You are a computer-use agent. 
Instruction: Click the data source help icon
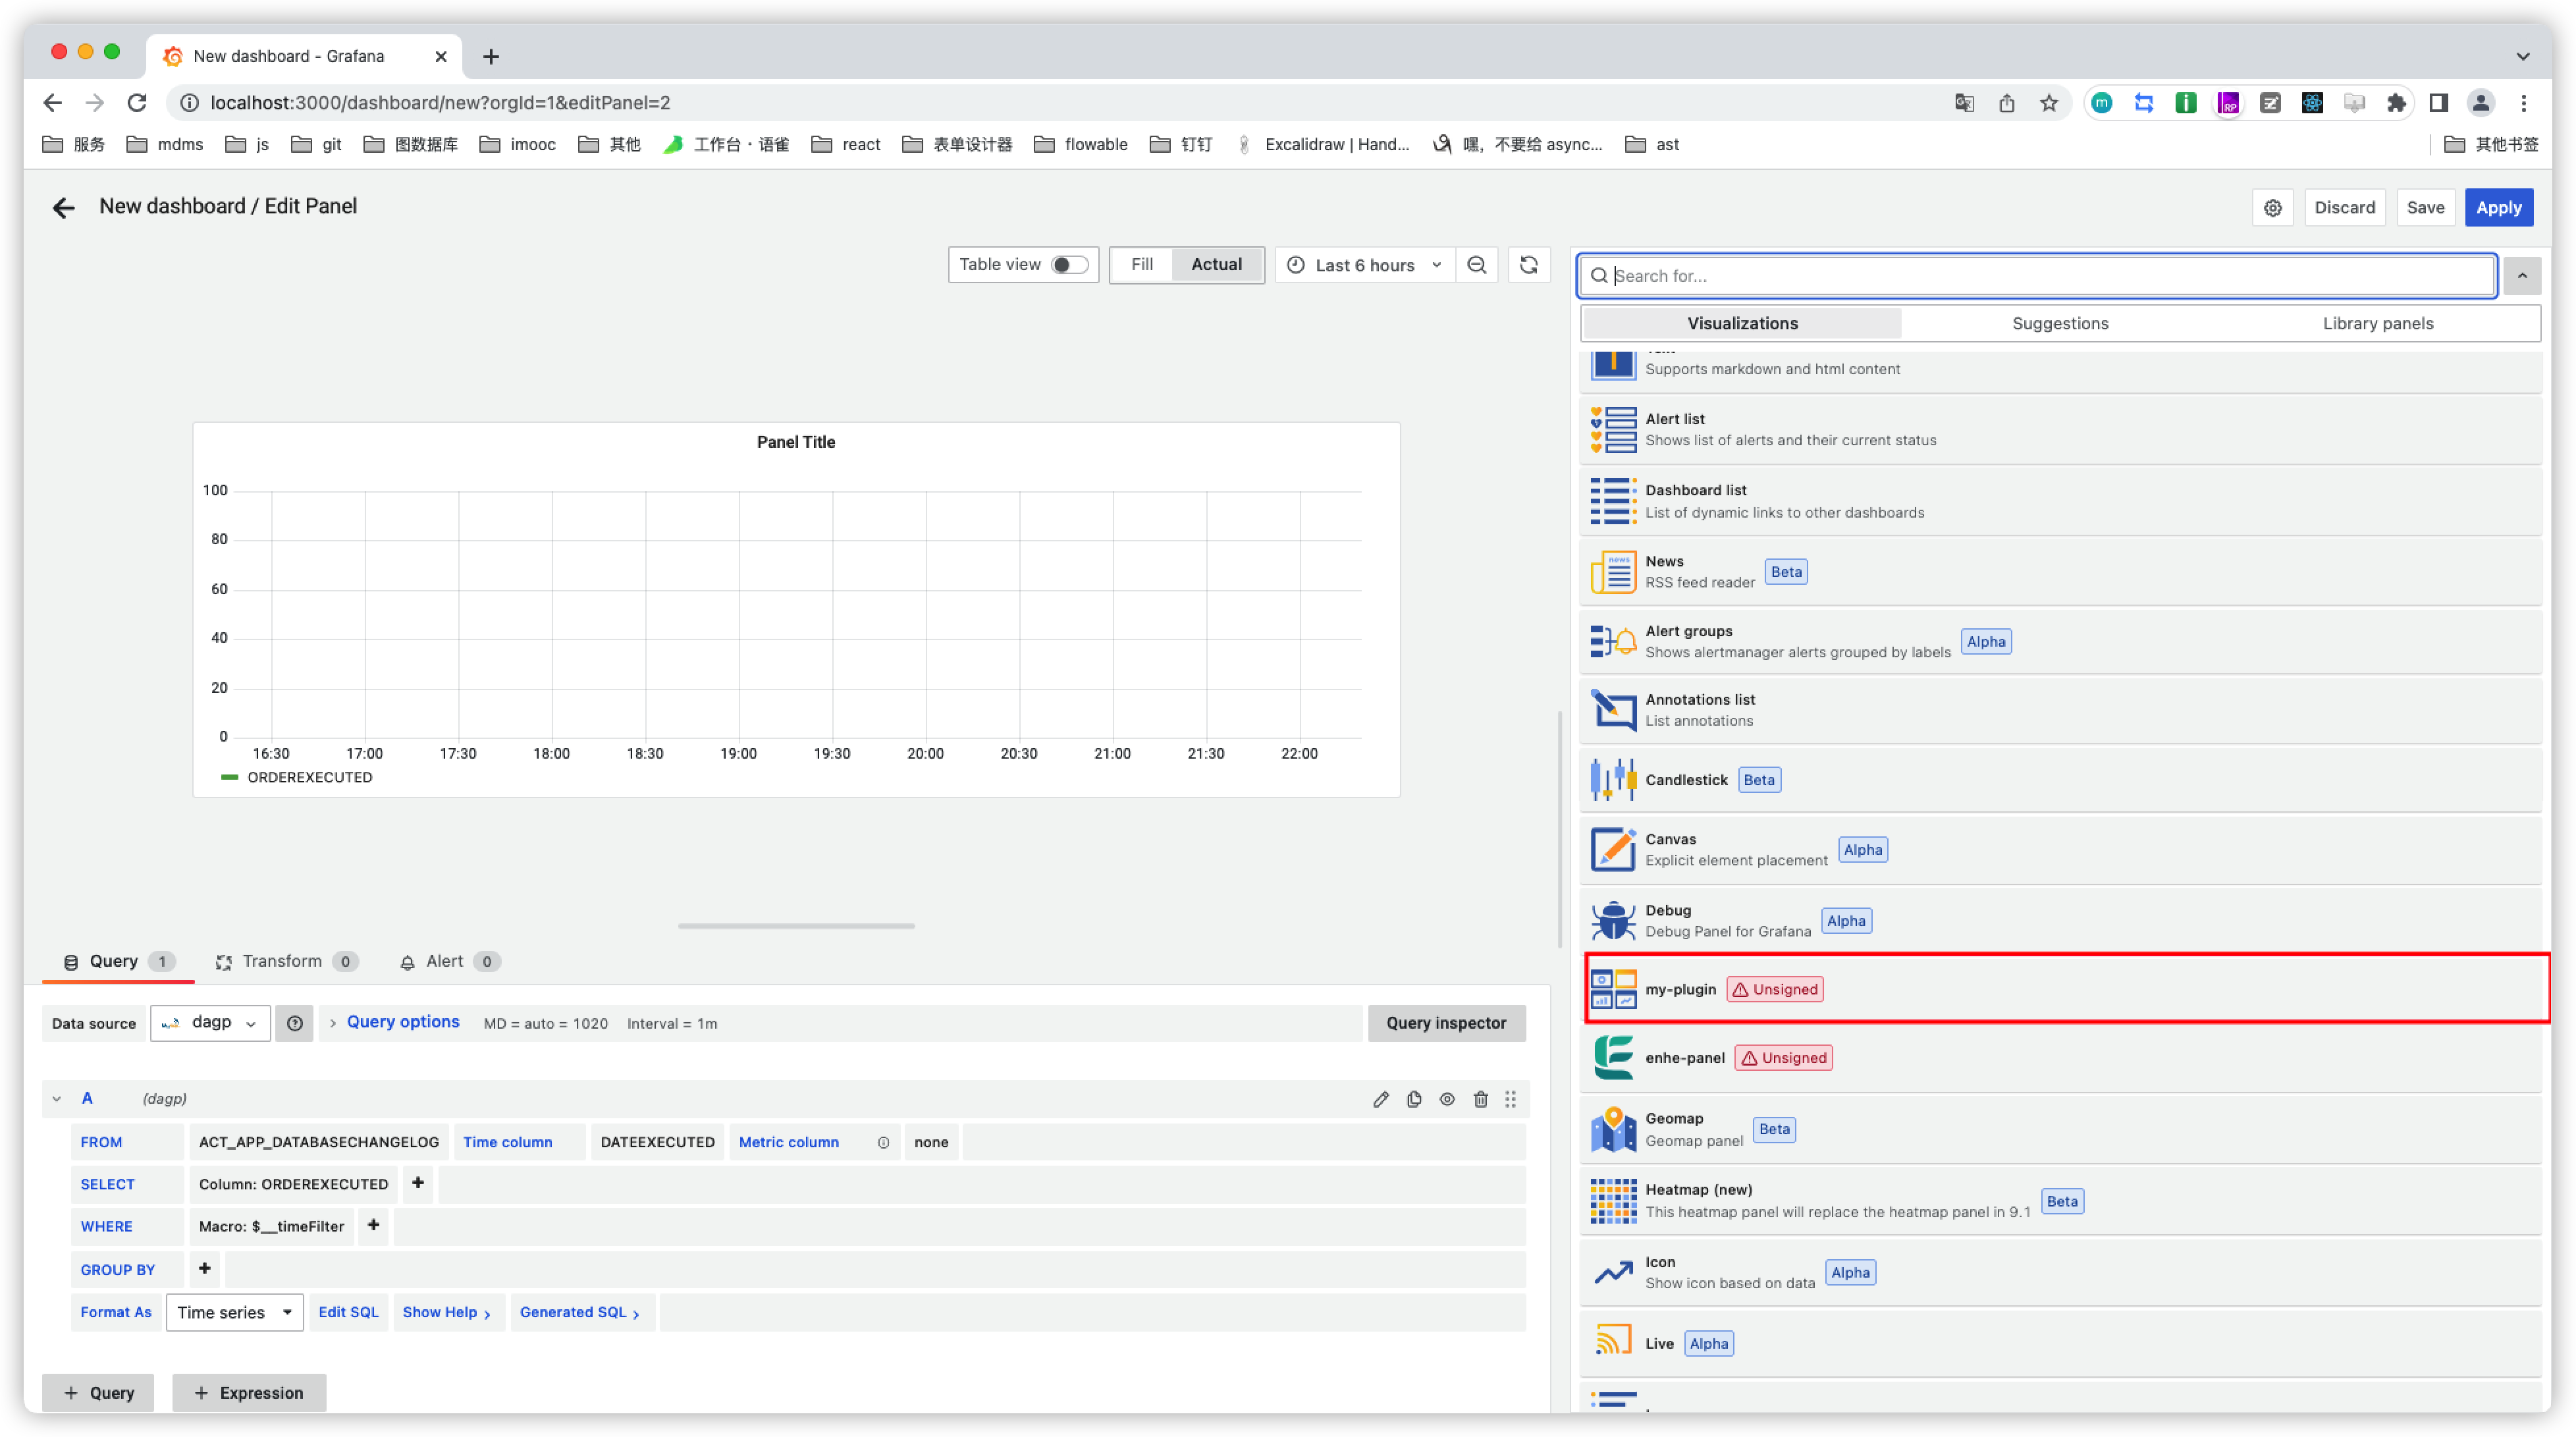(294, 1023)
